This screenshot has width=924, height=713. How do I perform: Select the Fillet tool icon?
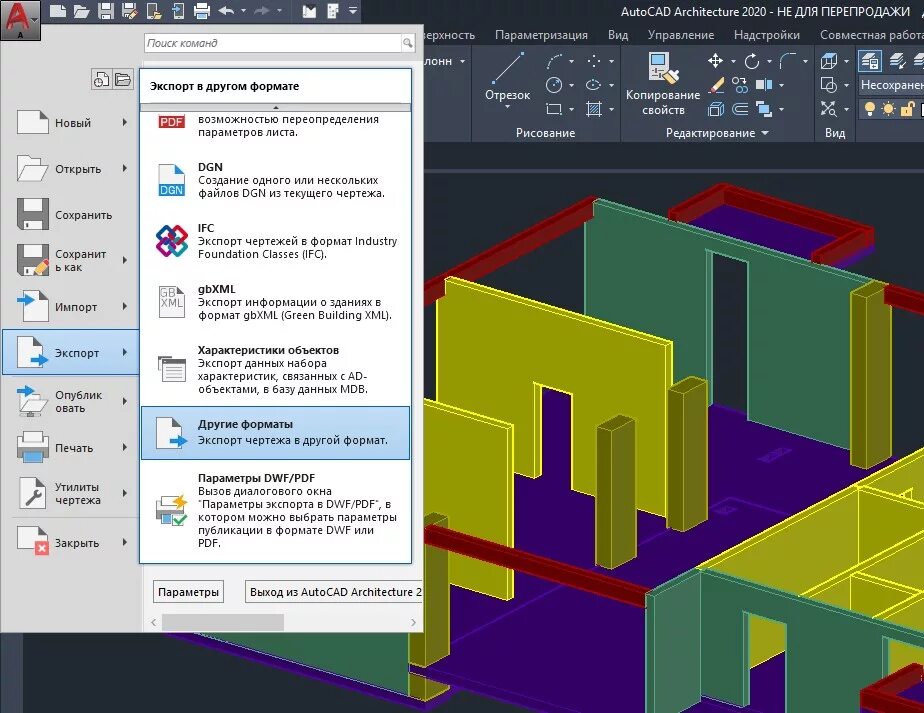pyautogui.click(x=788, y=61)
